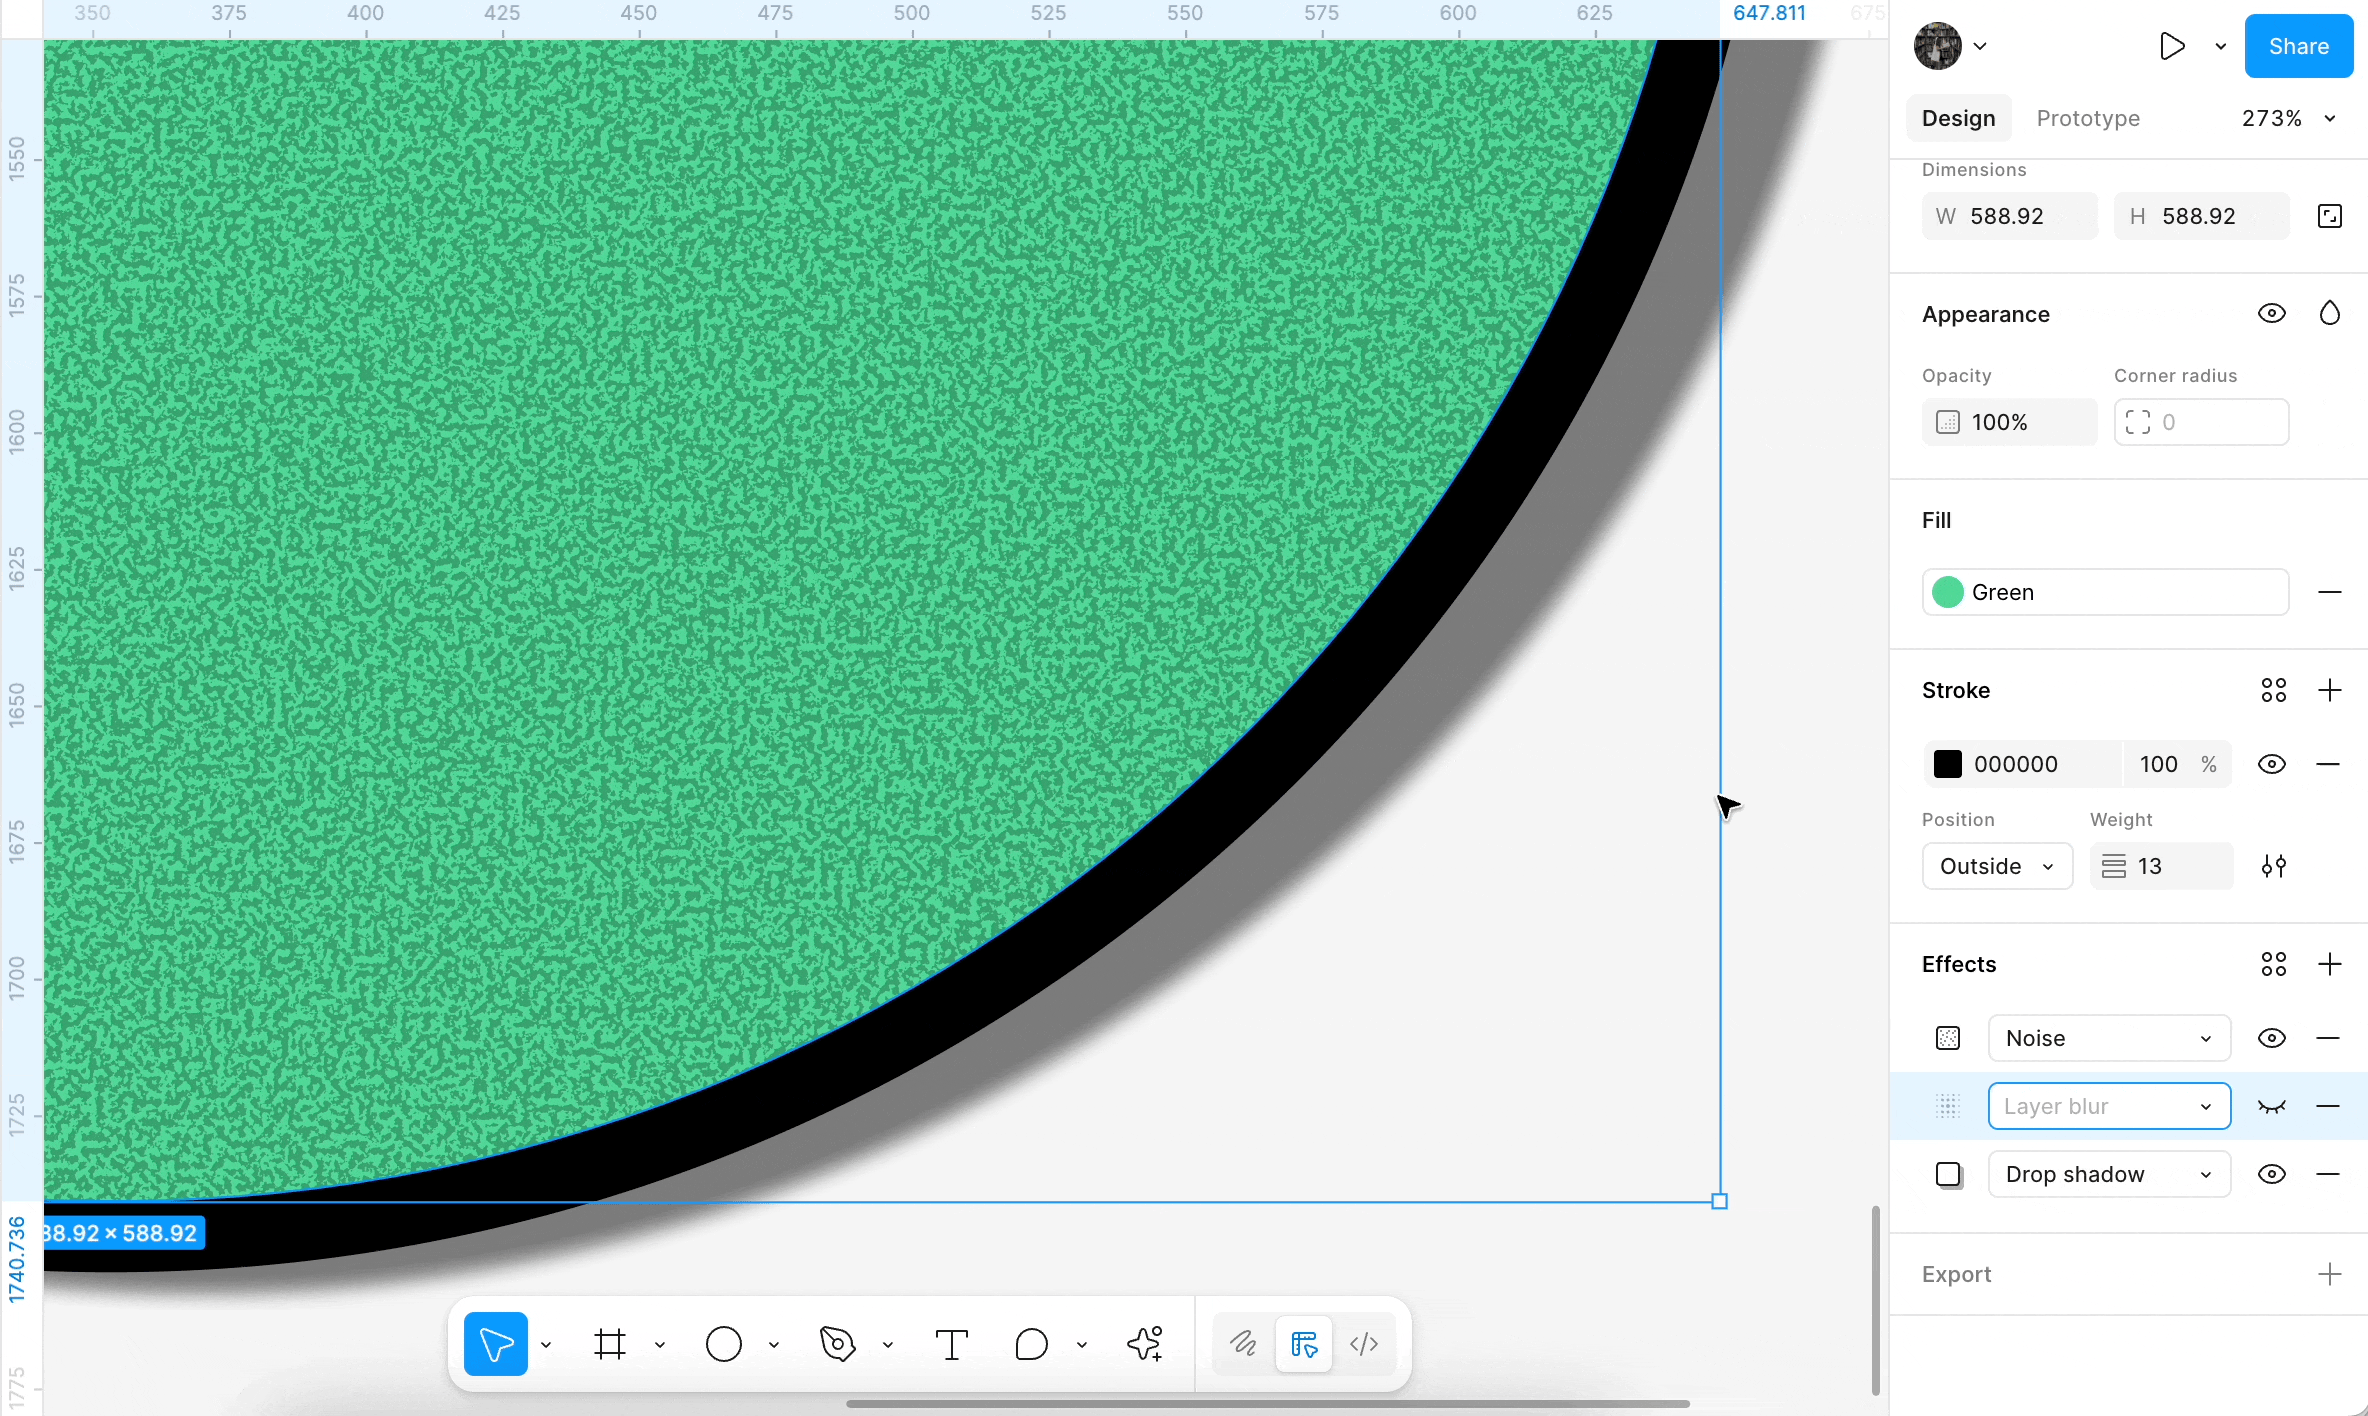Screen dimensions: 2368x1416
Task: Hide the Drop shadow effect
Action: point(2272,1174)
